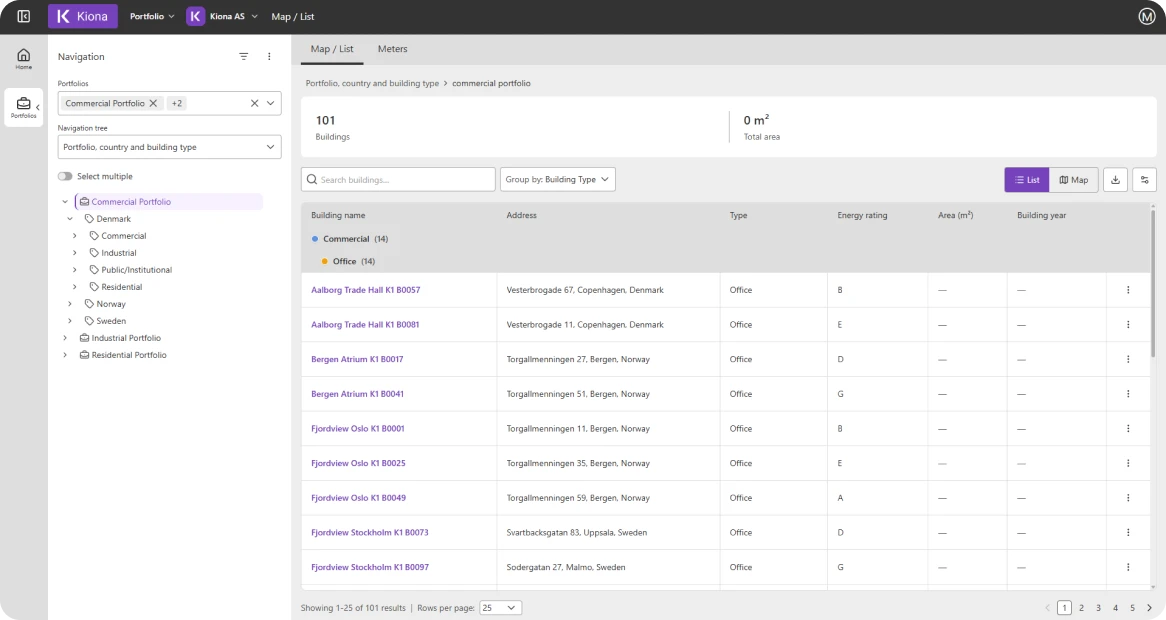The height and width of the screenshot is (620, 1166).
Task: Open row menu for Fjordview Stockholm K1 B0073
Action: click(1128, 532)
